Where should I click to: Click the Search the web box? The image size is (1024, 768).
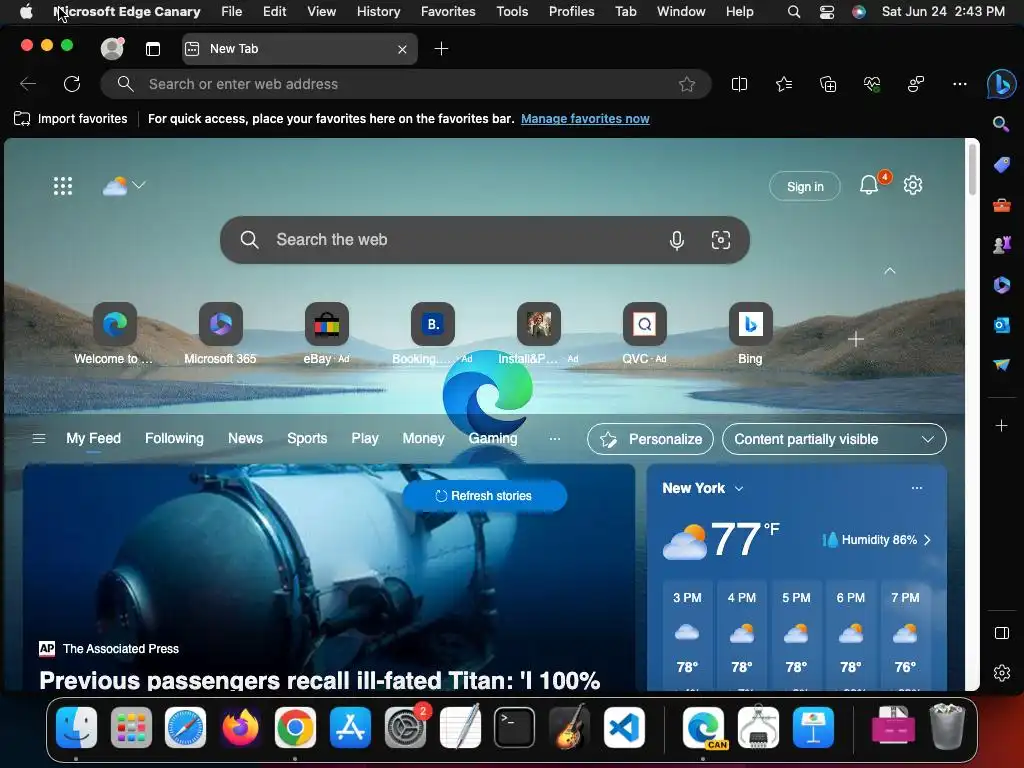(x=485, y=240)
